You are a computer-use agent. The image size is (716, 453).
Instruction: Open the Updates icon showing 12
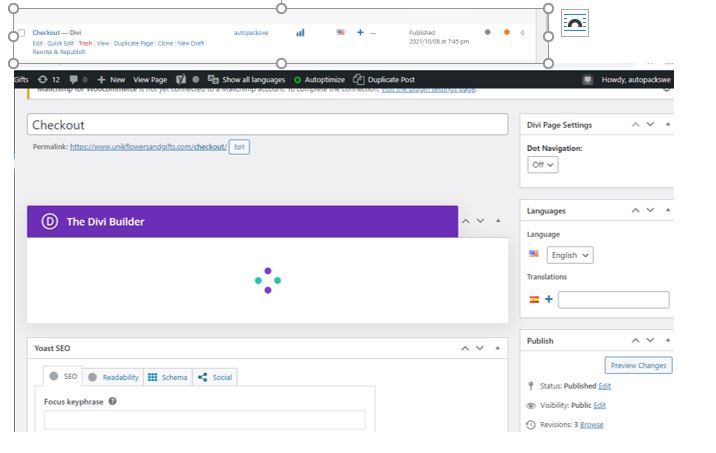pyautogui.click(x=42, y=79)
